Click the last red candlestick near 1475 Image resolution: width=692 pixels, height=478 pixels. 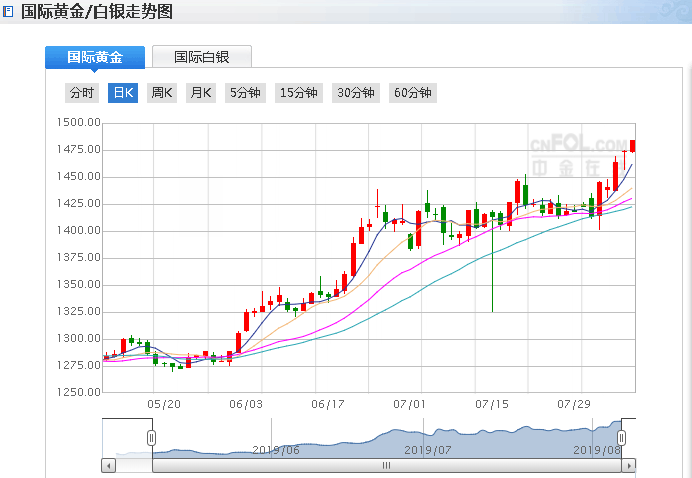(633, 146)
